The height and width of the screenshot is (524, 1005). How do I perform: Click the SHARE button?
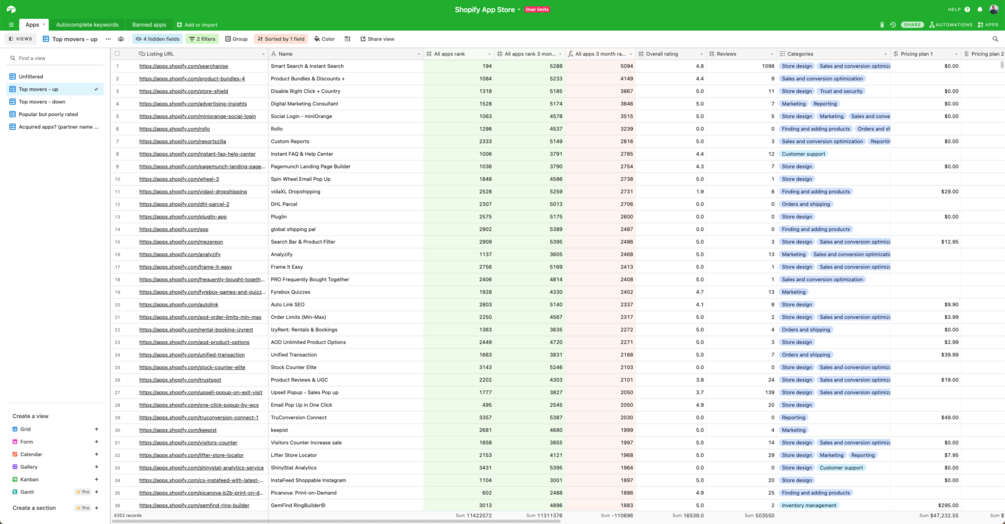coord(912,25)
